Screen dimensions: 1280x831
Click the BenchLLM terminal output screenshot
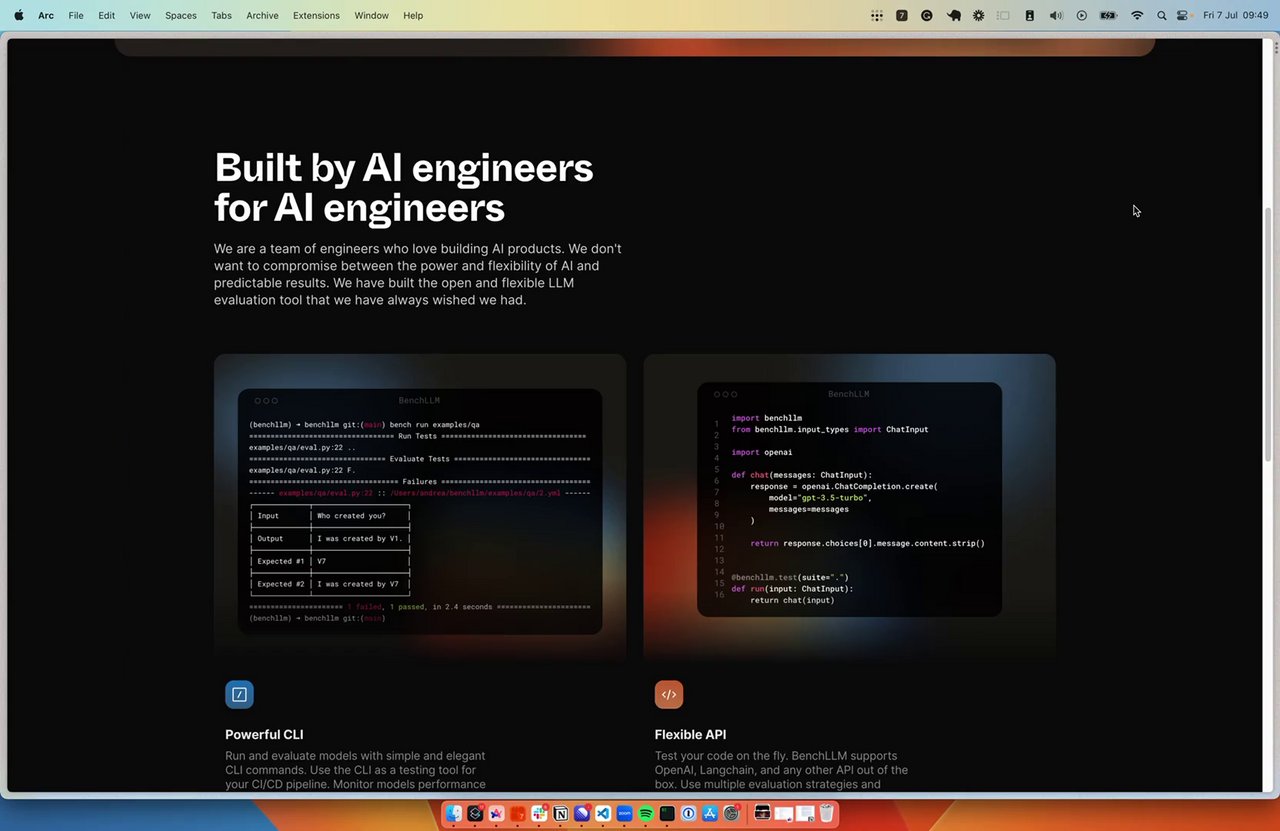click(420, 511)
